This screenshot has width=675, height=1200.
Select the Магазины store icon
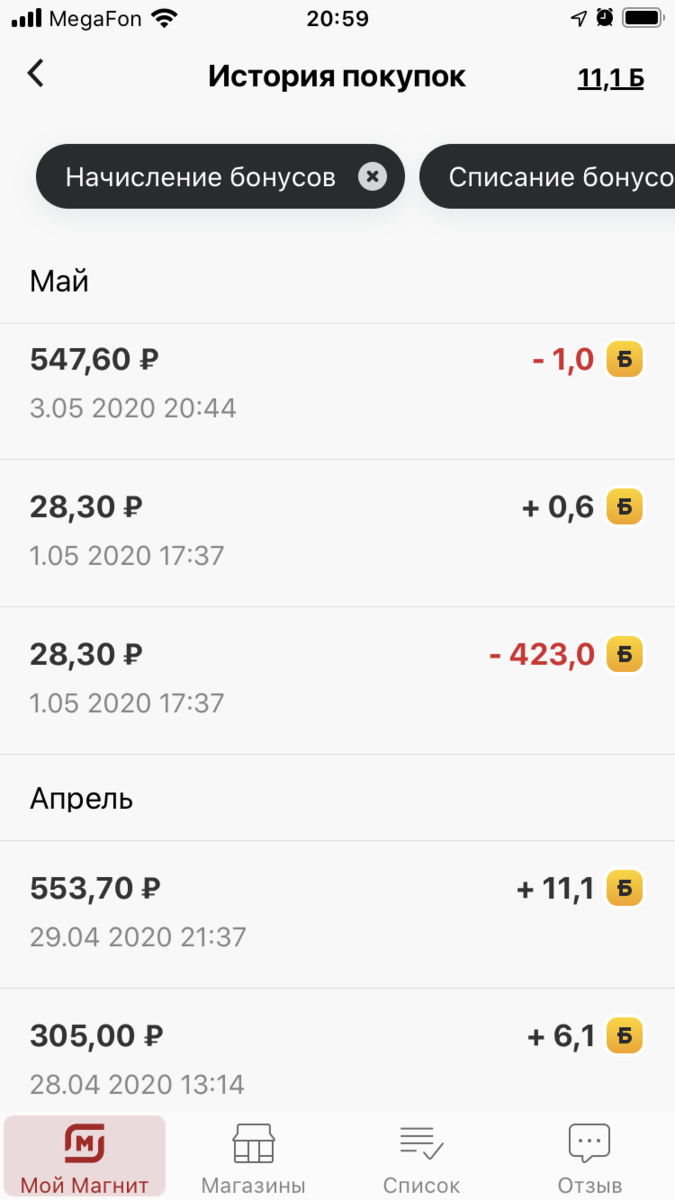(x=253, y=1141)
